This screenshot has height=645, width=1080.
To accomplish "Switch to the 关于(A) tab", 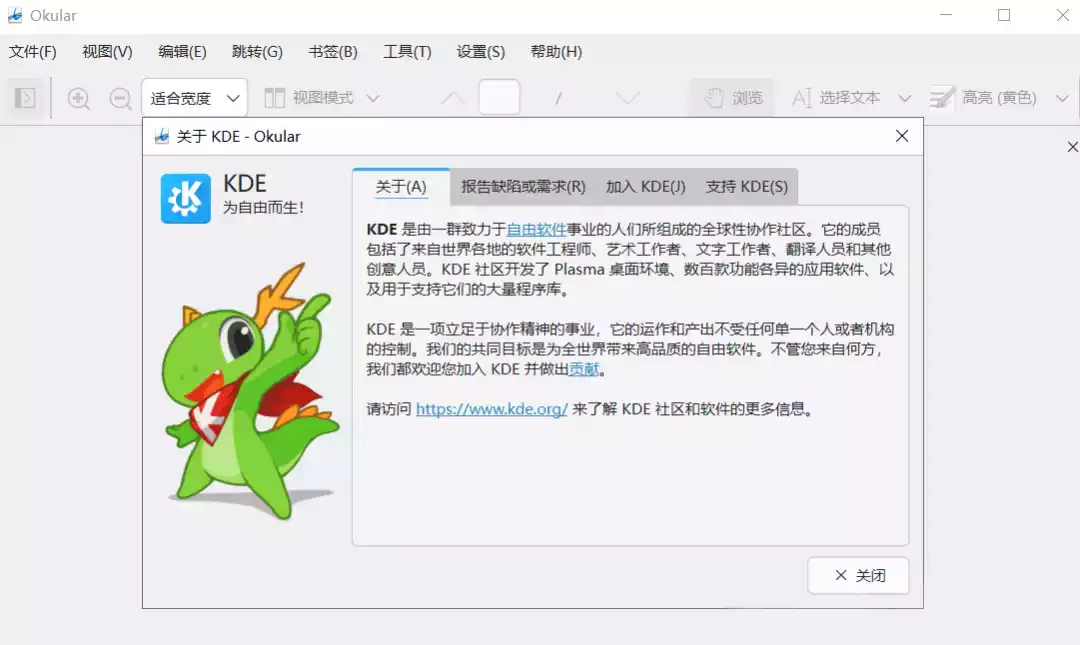I will 401,187.
